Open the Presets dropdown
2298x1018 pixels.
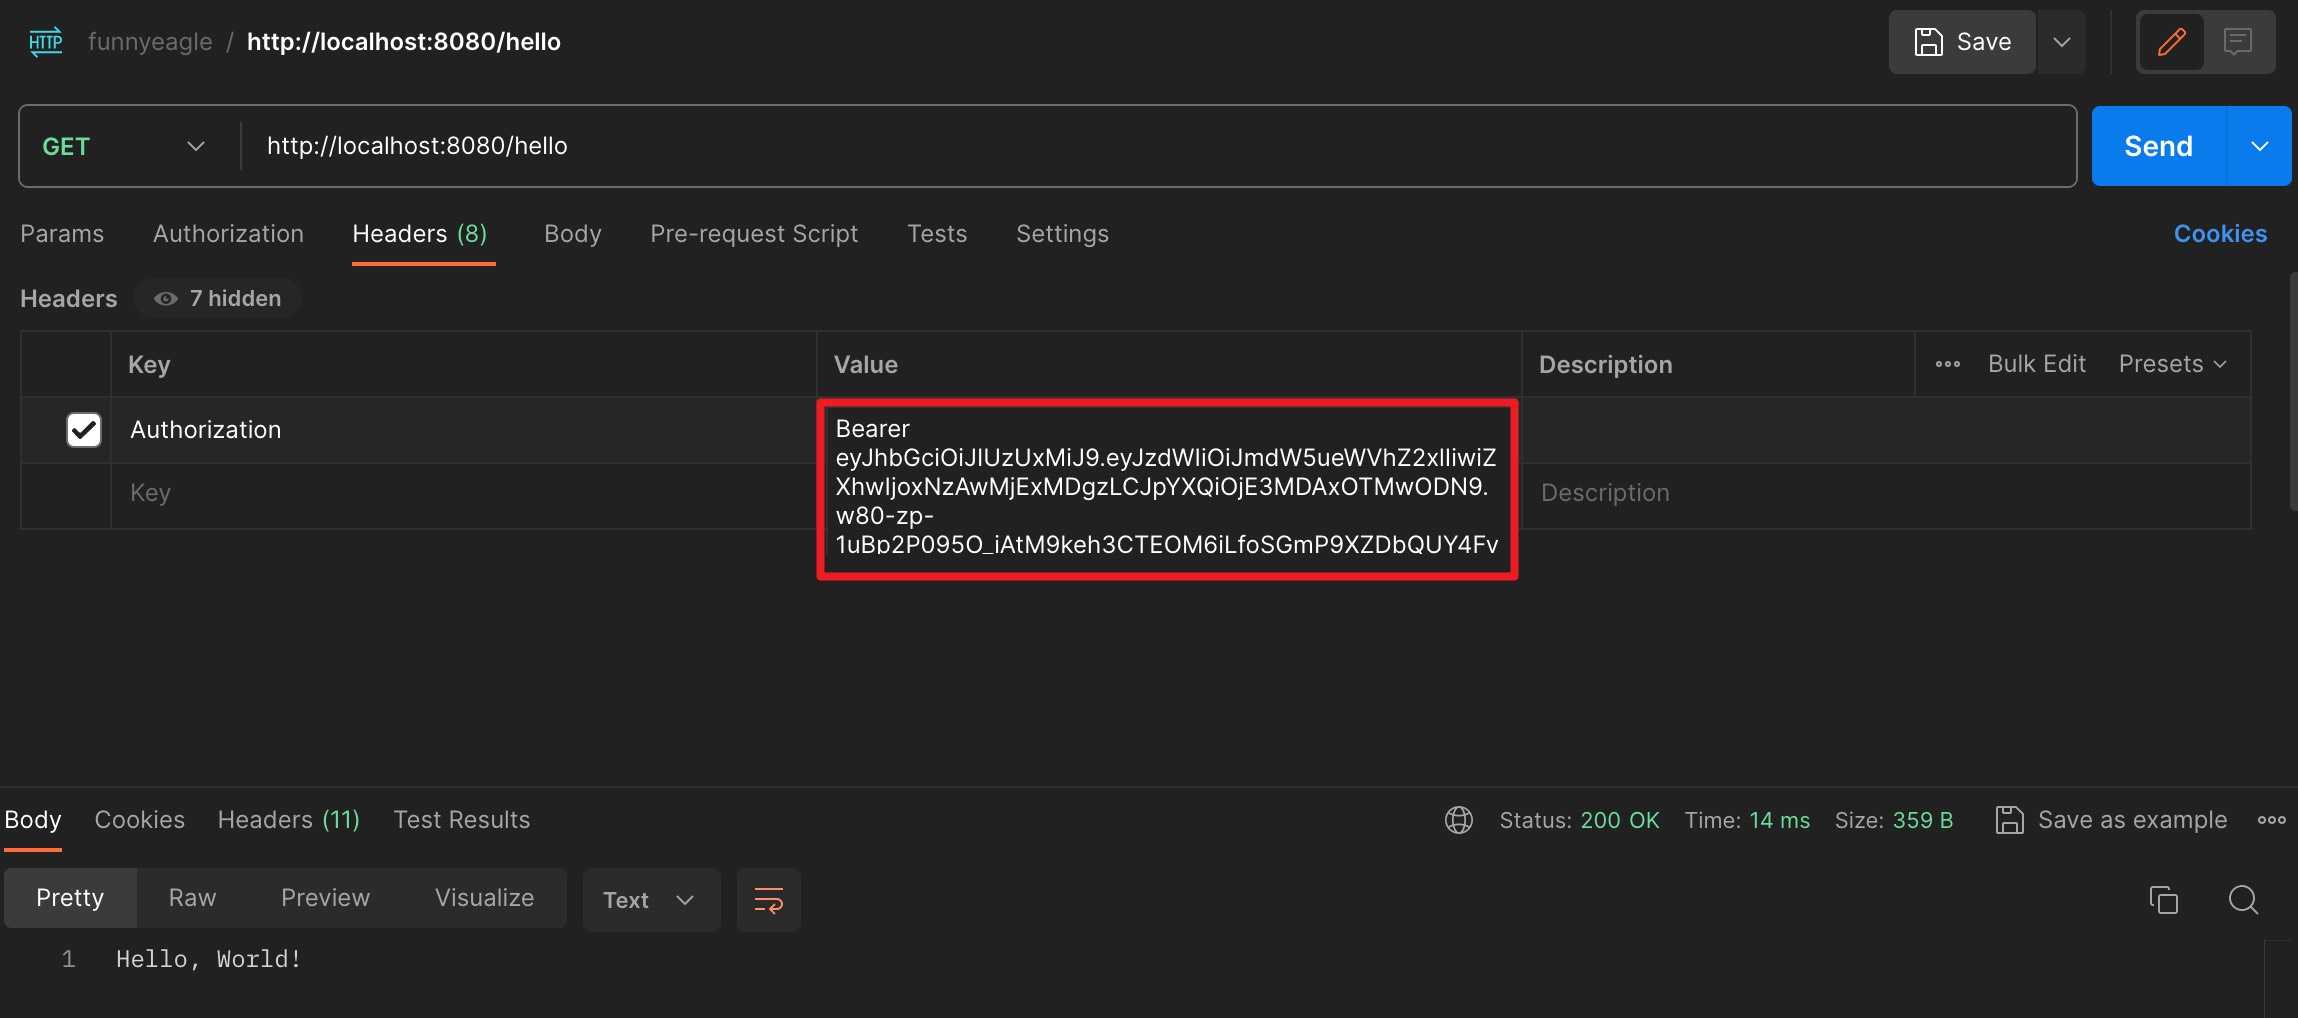click(2172, 364)
